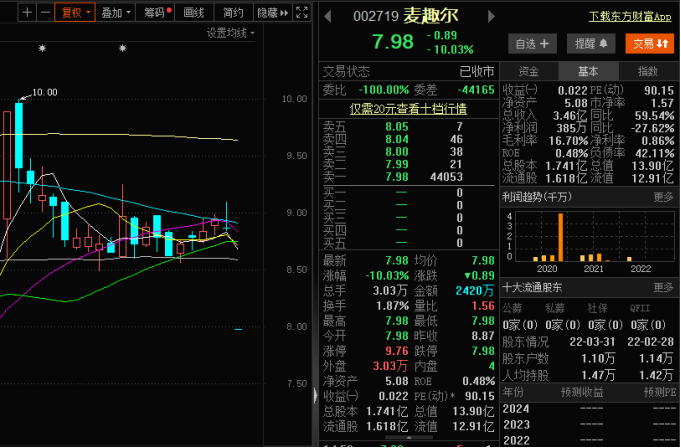Click the 金额 value 2420万
Image resolution: width=681 pixels, height=448 pixels.
point(475,291)
